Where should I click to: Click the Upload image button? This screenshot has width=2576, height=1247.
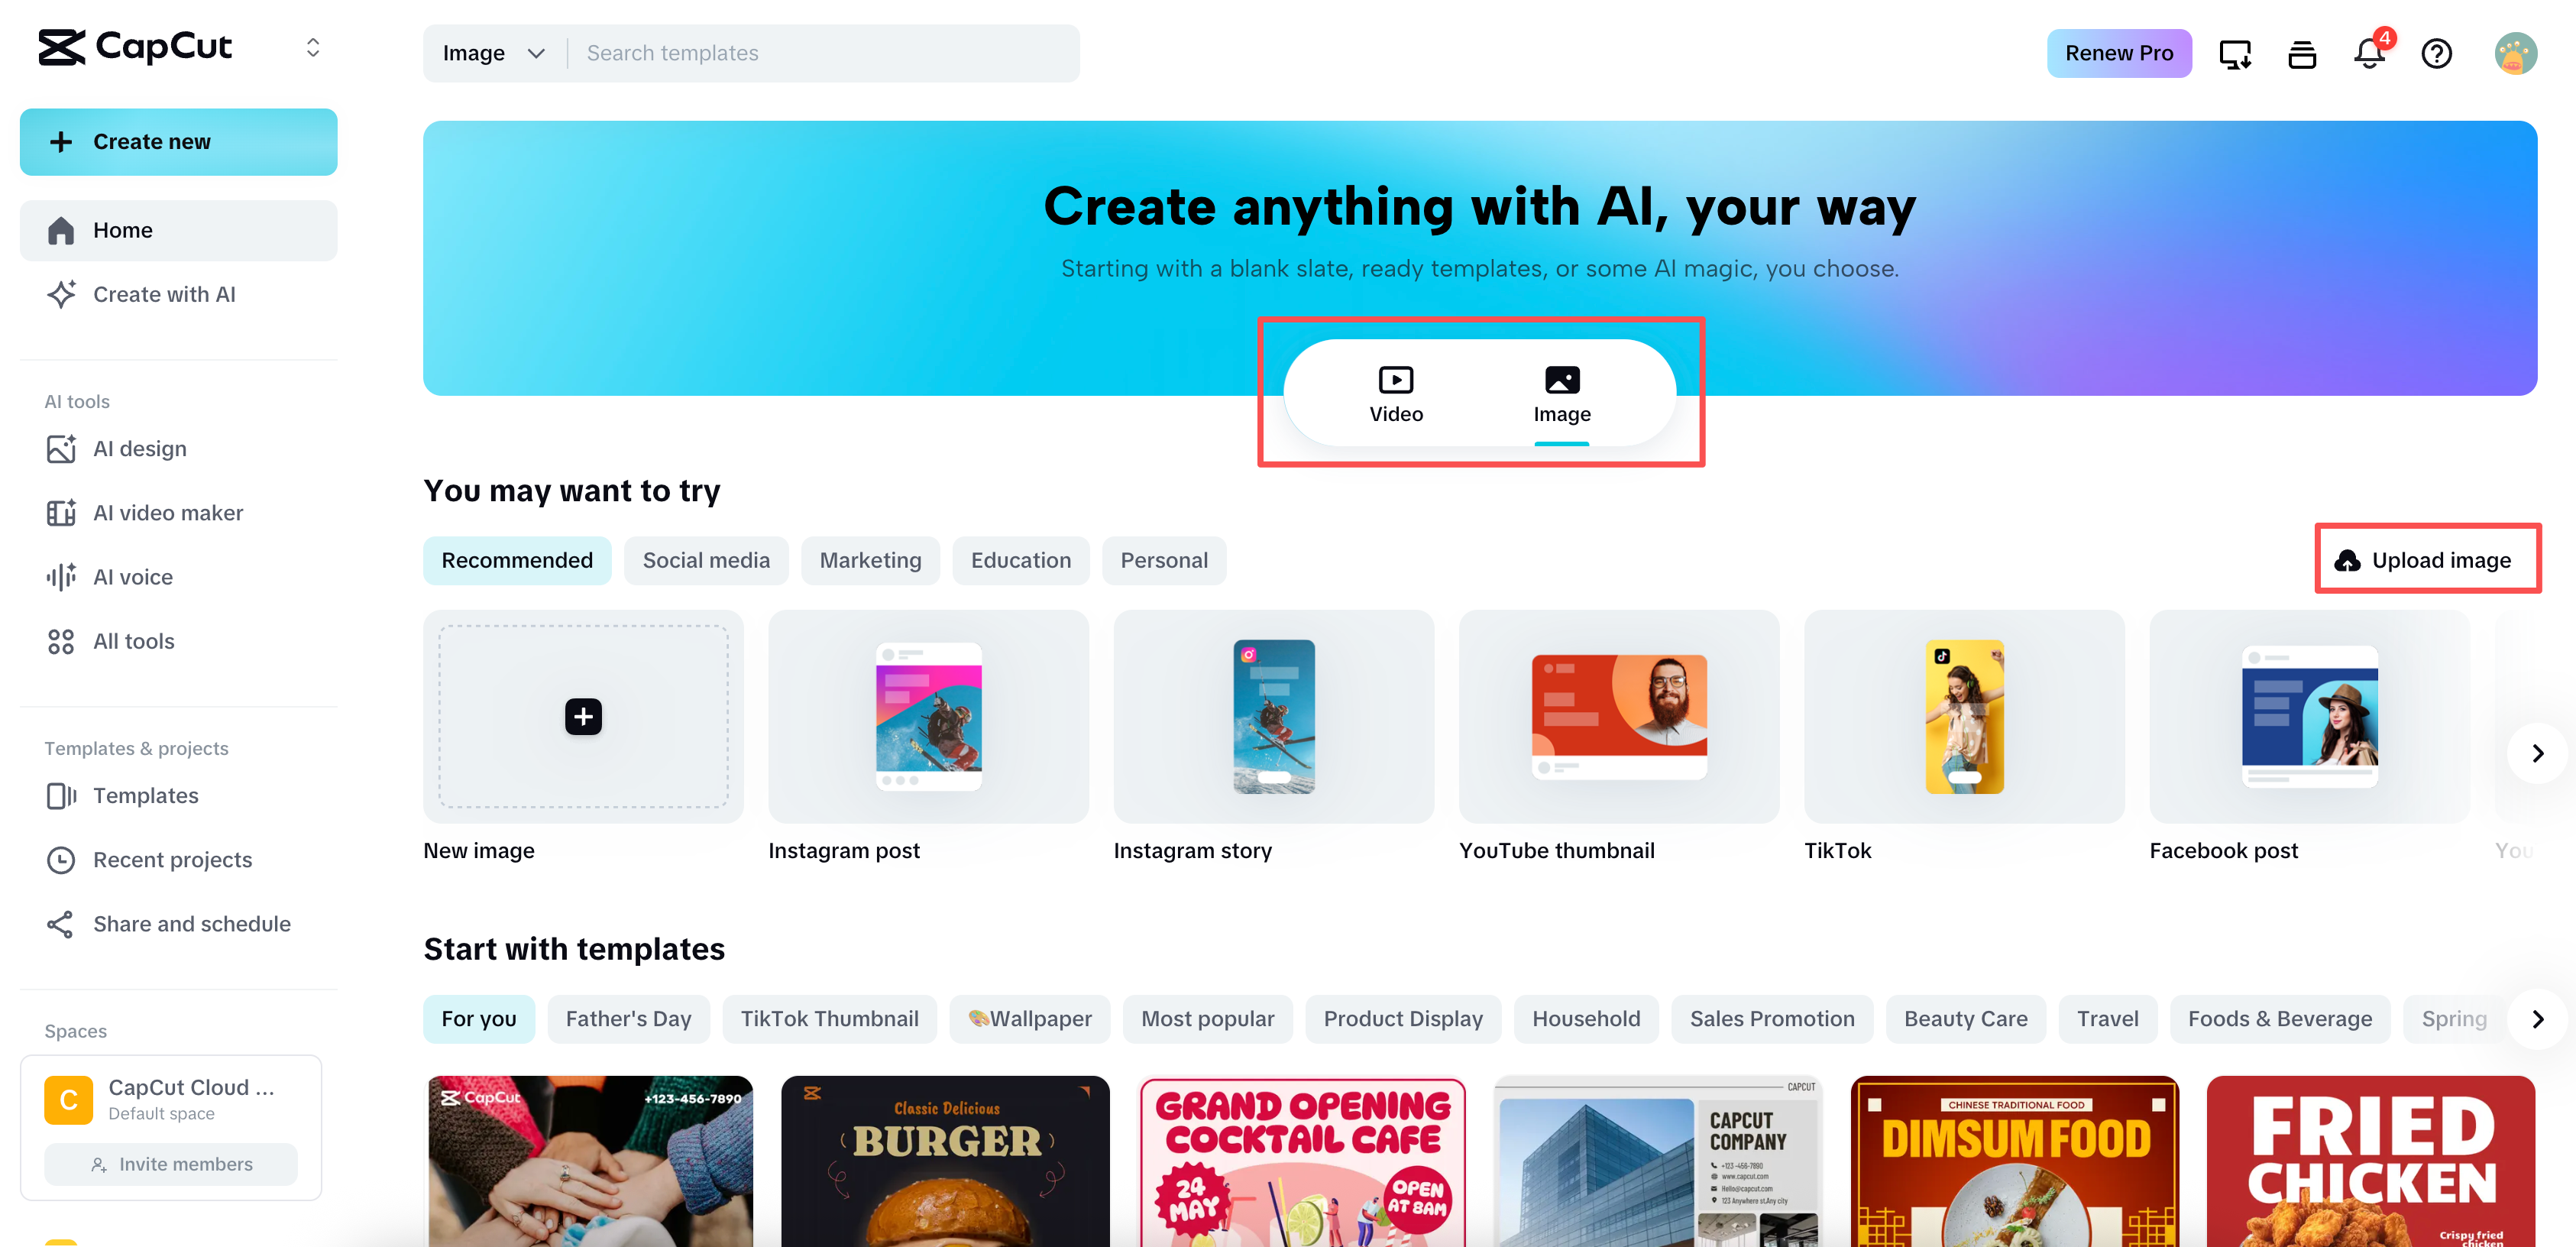coord(2426,560)
